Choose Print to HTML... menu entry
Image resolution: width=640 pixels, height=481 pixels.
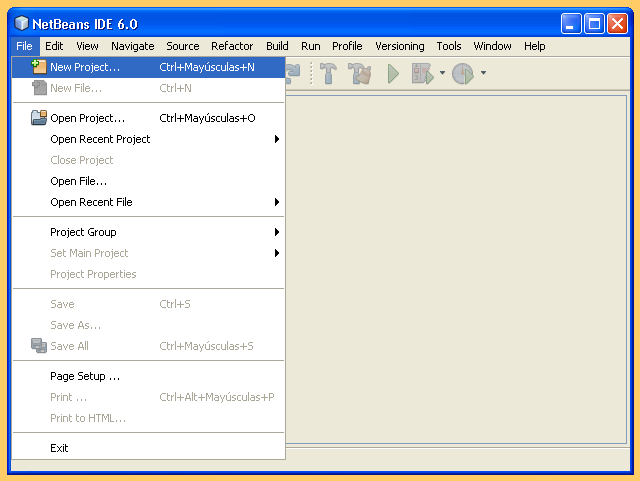pos(148,418)
